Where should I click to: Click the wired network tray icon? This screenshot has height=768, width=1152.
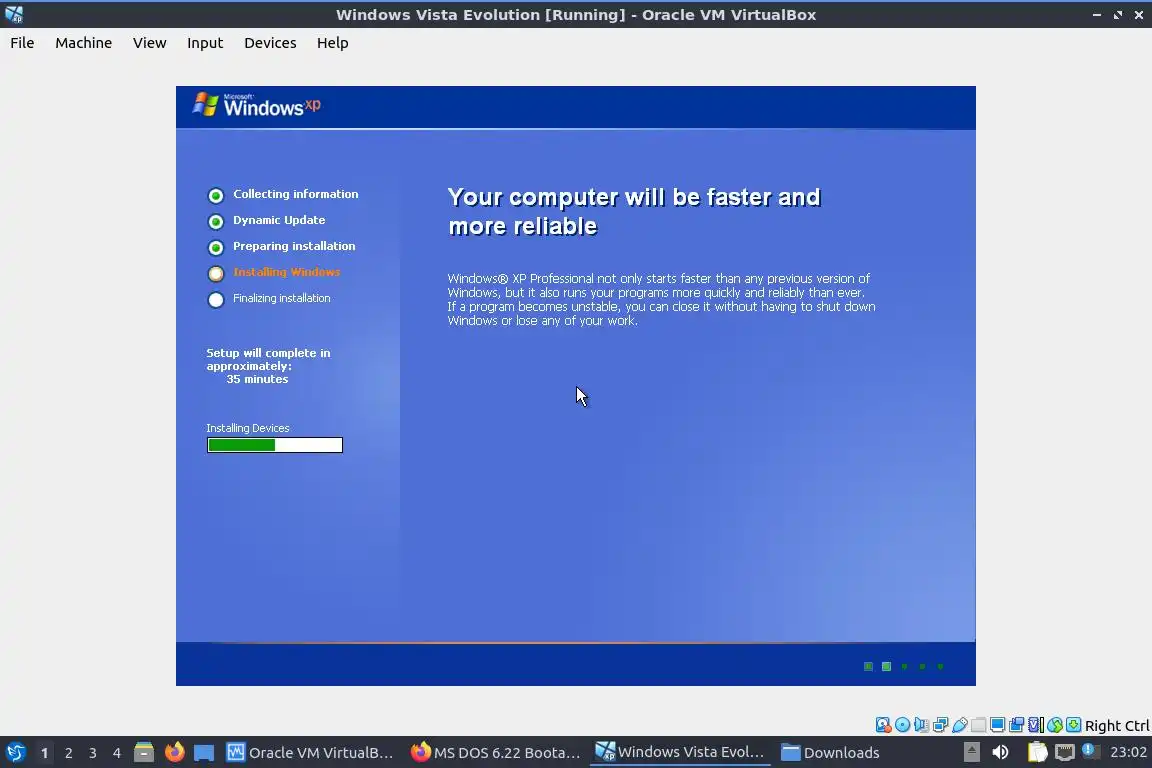pyautogui.click(x=1065, y=752)
